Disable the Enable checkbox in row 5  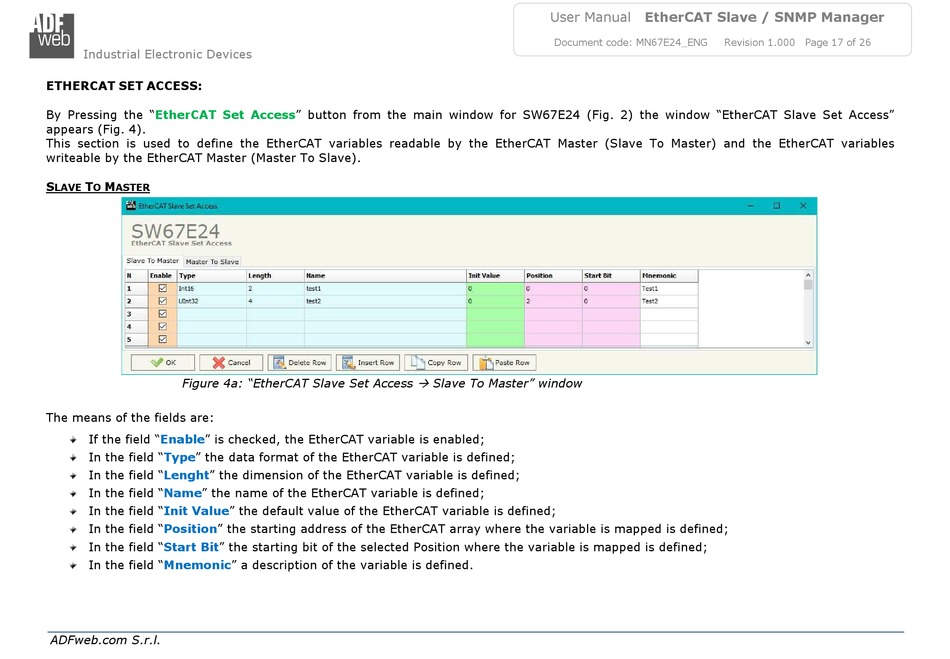[x=163, y=339]
